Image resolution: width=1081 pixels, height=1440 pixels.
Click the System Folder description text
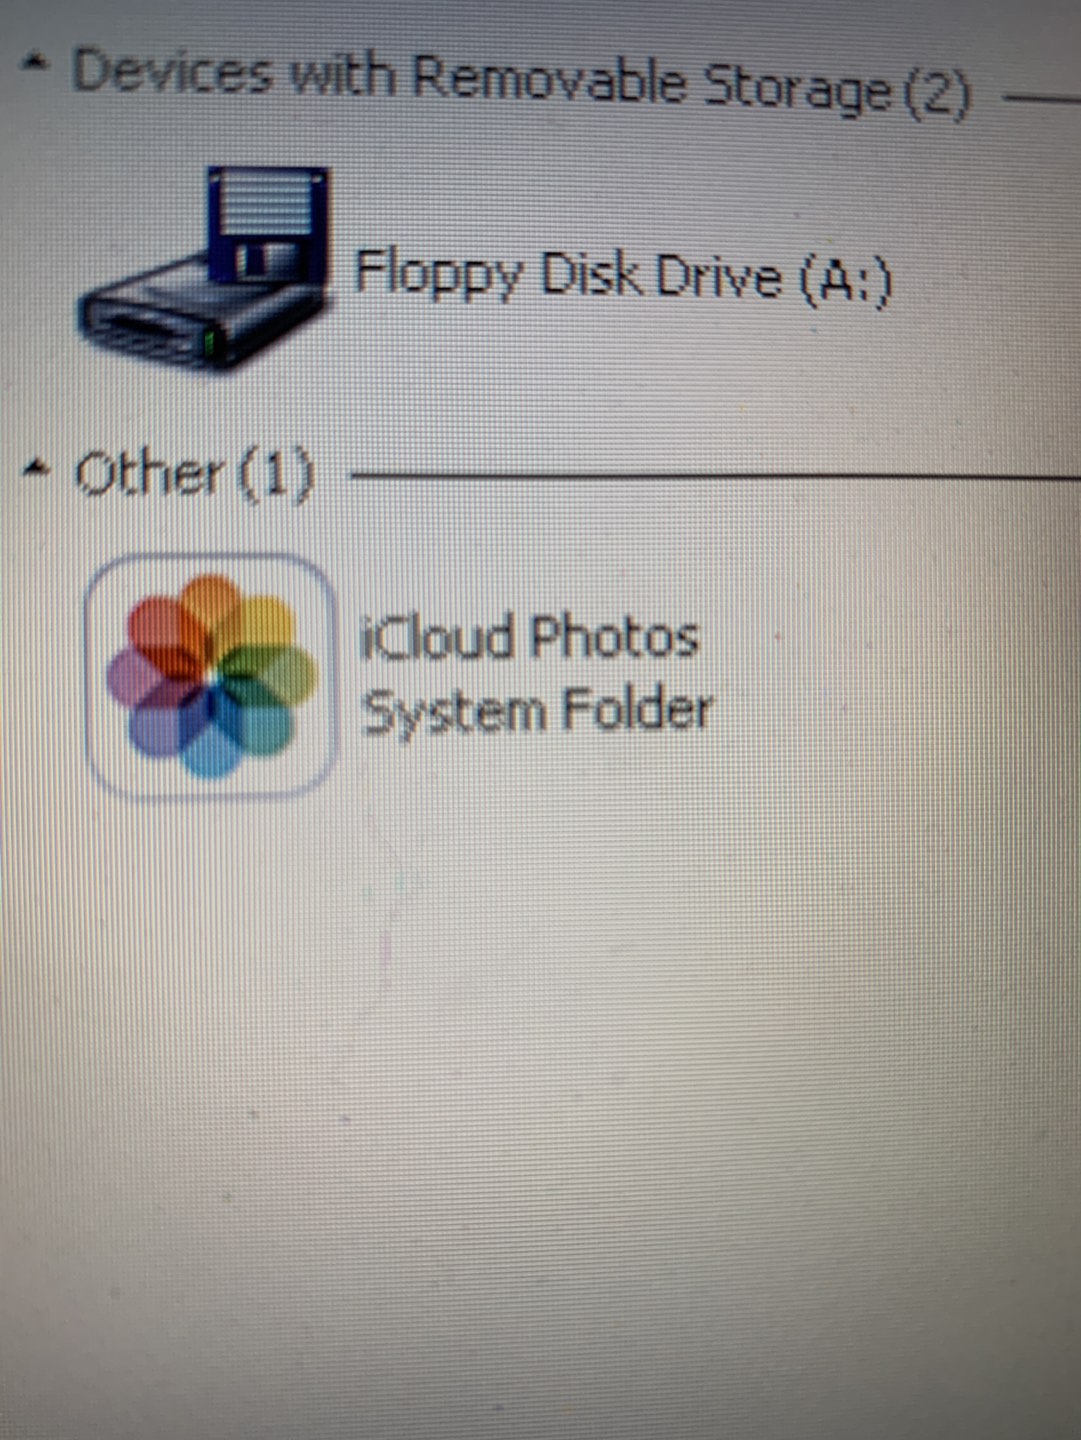coord(537,710)
